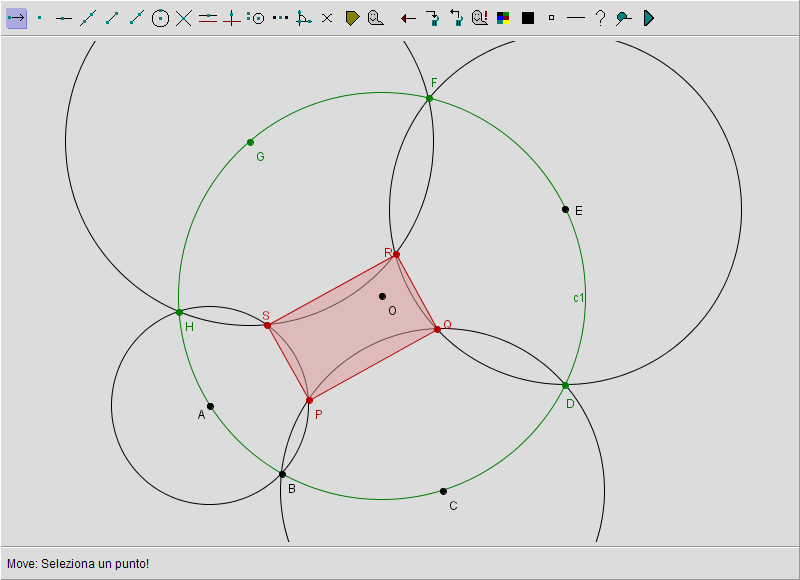This screenshot has width=800, height=580.
Task: Select the Intersection tool
Action: pos(184,18)
